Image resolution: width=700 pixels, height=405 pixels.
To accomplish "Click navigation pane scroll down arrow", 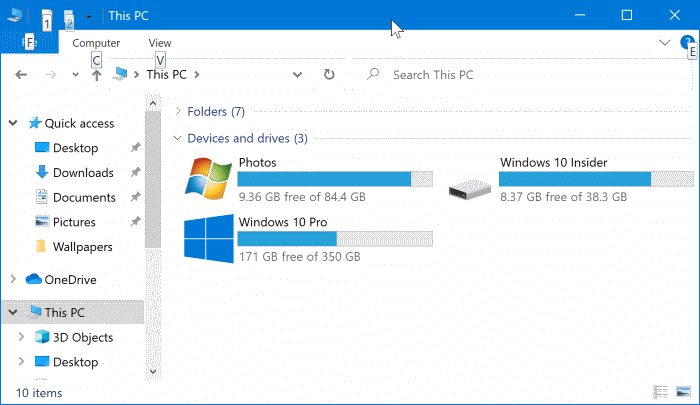I will tap(153, 371).
